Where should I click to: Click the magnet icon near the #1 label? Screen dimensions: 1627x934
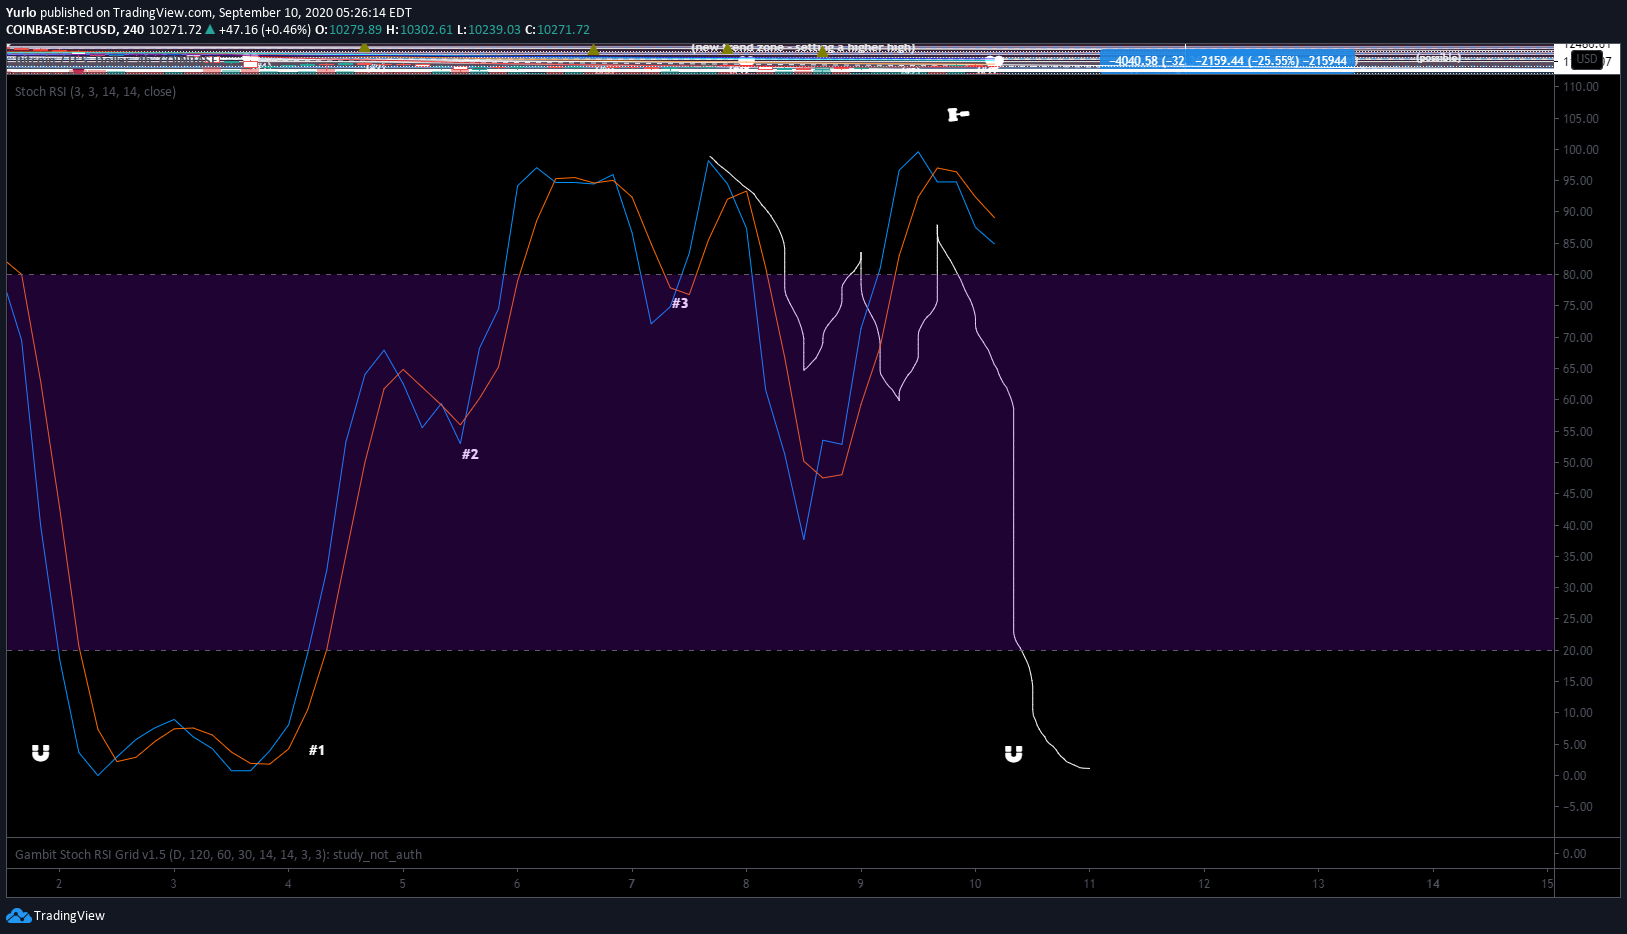(x=40, y=753)
